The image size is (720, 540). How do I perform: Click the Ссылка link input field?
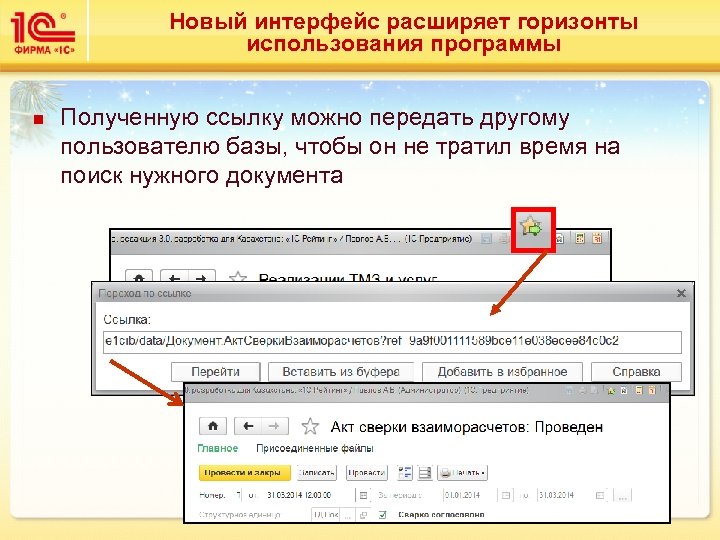point(392,342)
